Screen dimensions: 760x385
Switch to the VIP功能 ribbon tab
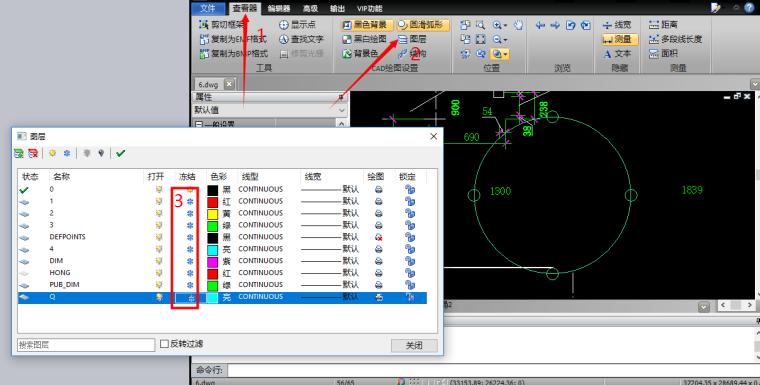pos(369,8)
